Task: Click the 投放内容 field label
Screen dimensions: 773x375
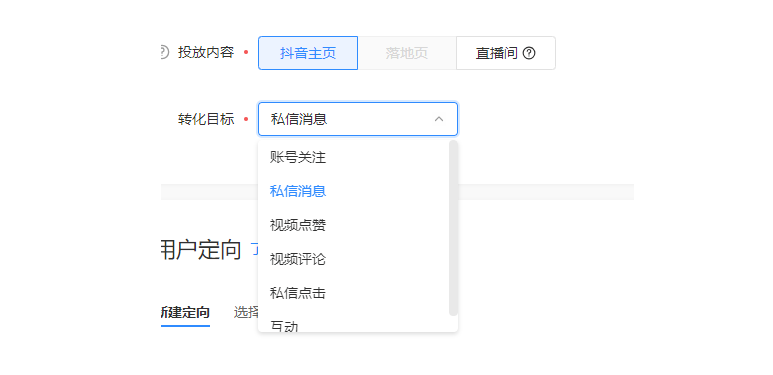Action: point(206,52)
